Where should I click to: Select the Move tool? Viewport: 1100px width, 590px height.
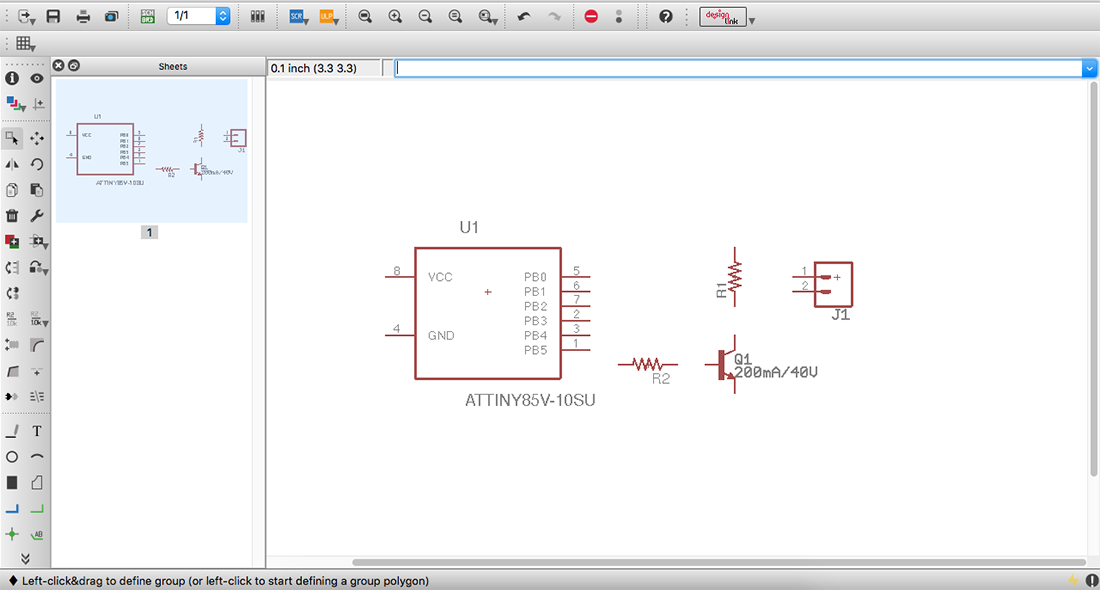pos(37,138)
